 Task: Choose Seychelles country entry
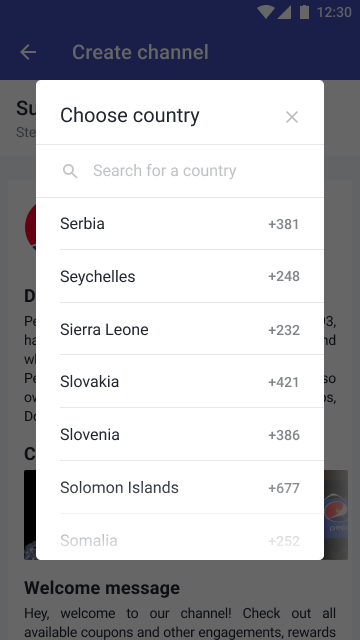pos(180,276)
